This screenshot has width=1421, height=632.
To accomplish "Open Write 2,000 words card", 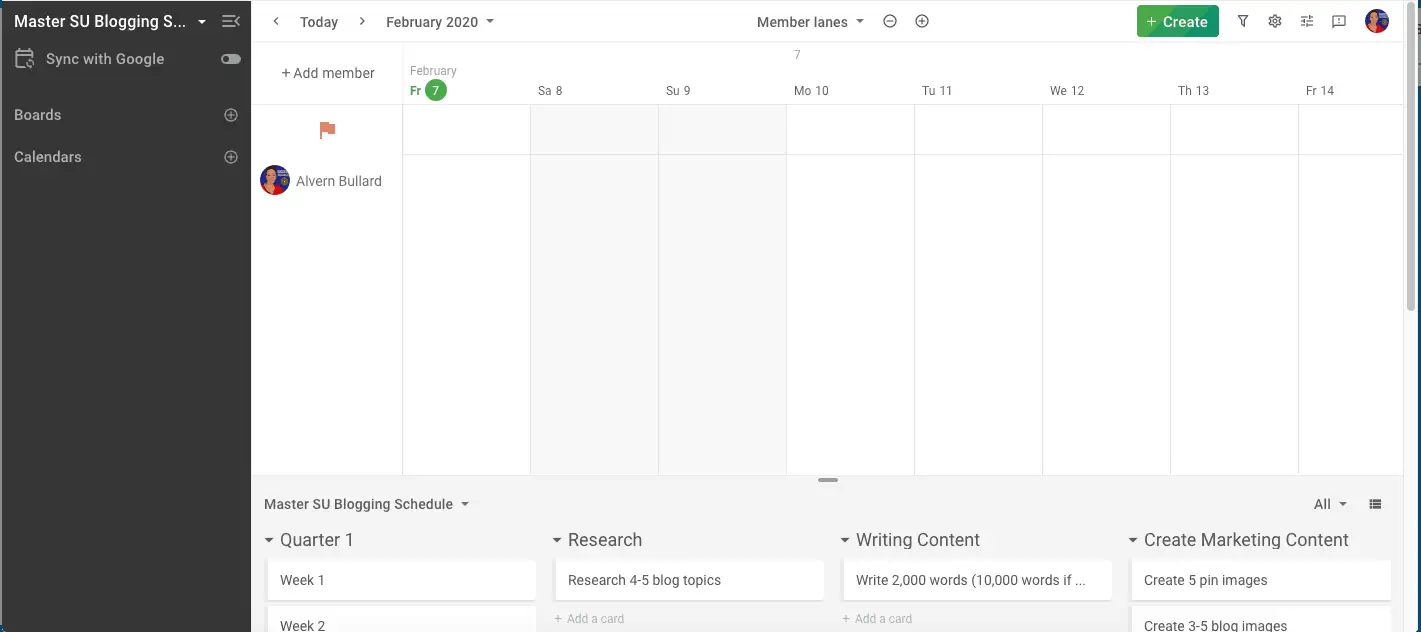I will pos(977,580).
